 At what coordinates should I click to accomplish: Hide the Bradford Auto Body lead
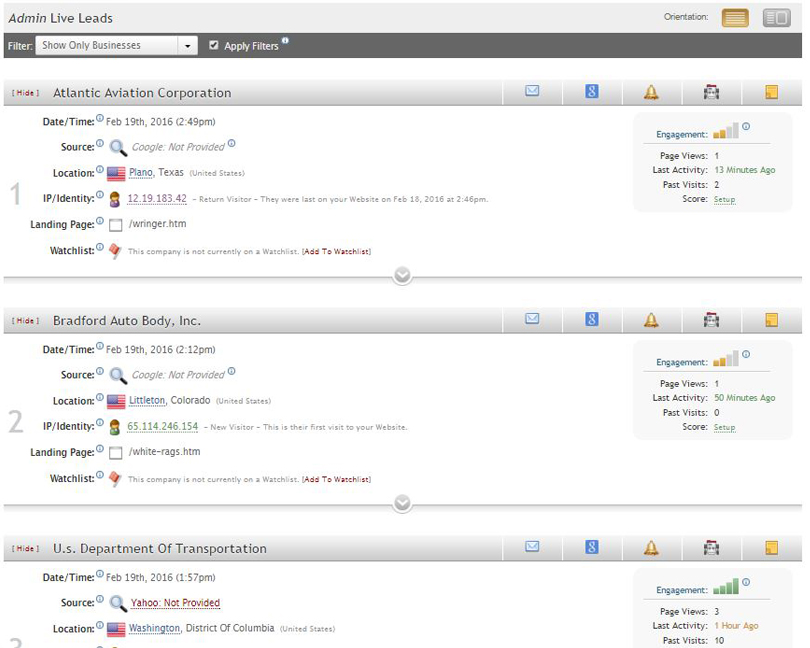(x=26, y=321)
